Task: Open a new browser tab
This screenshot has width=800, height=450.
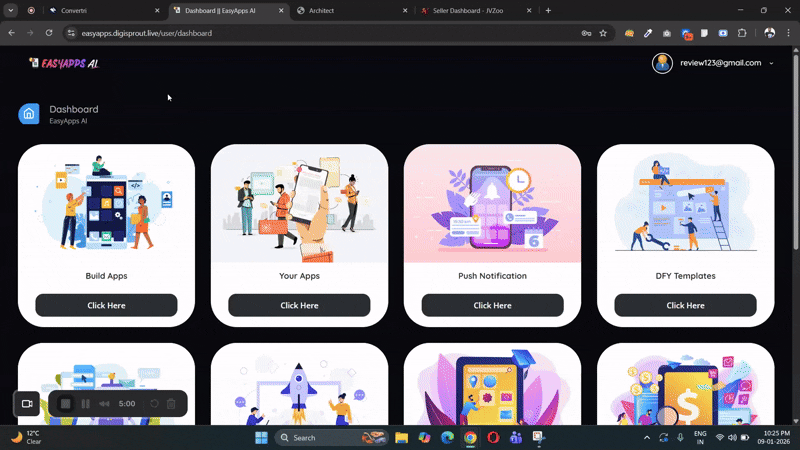Action: (x=548, y=10)
